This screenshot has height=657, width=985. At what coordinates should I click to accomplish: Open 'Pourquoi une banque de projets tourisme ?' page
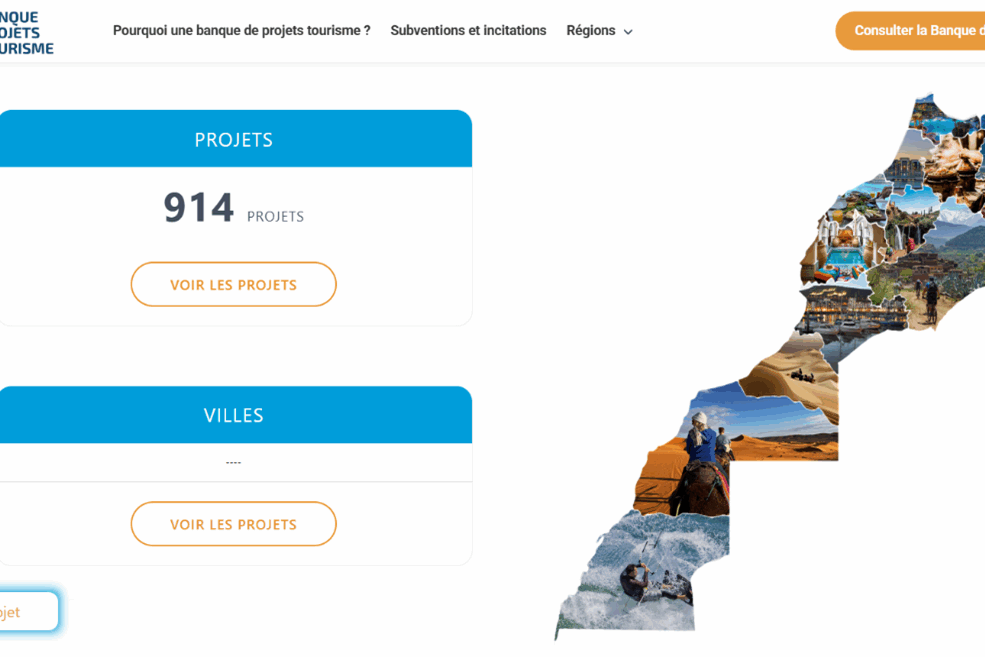(x=241, y=30)
